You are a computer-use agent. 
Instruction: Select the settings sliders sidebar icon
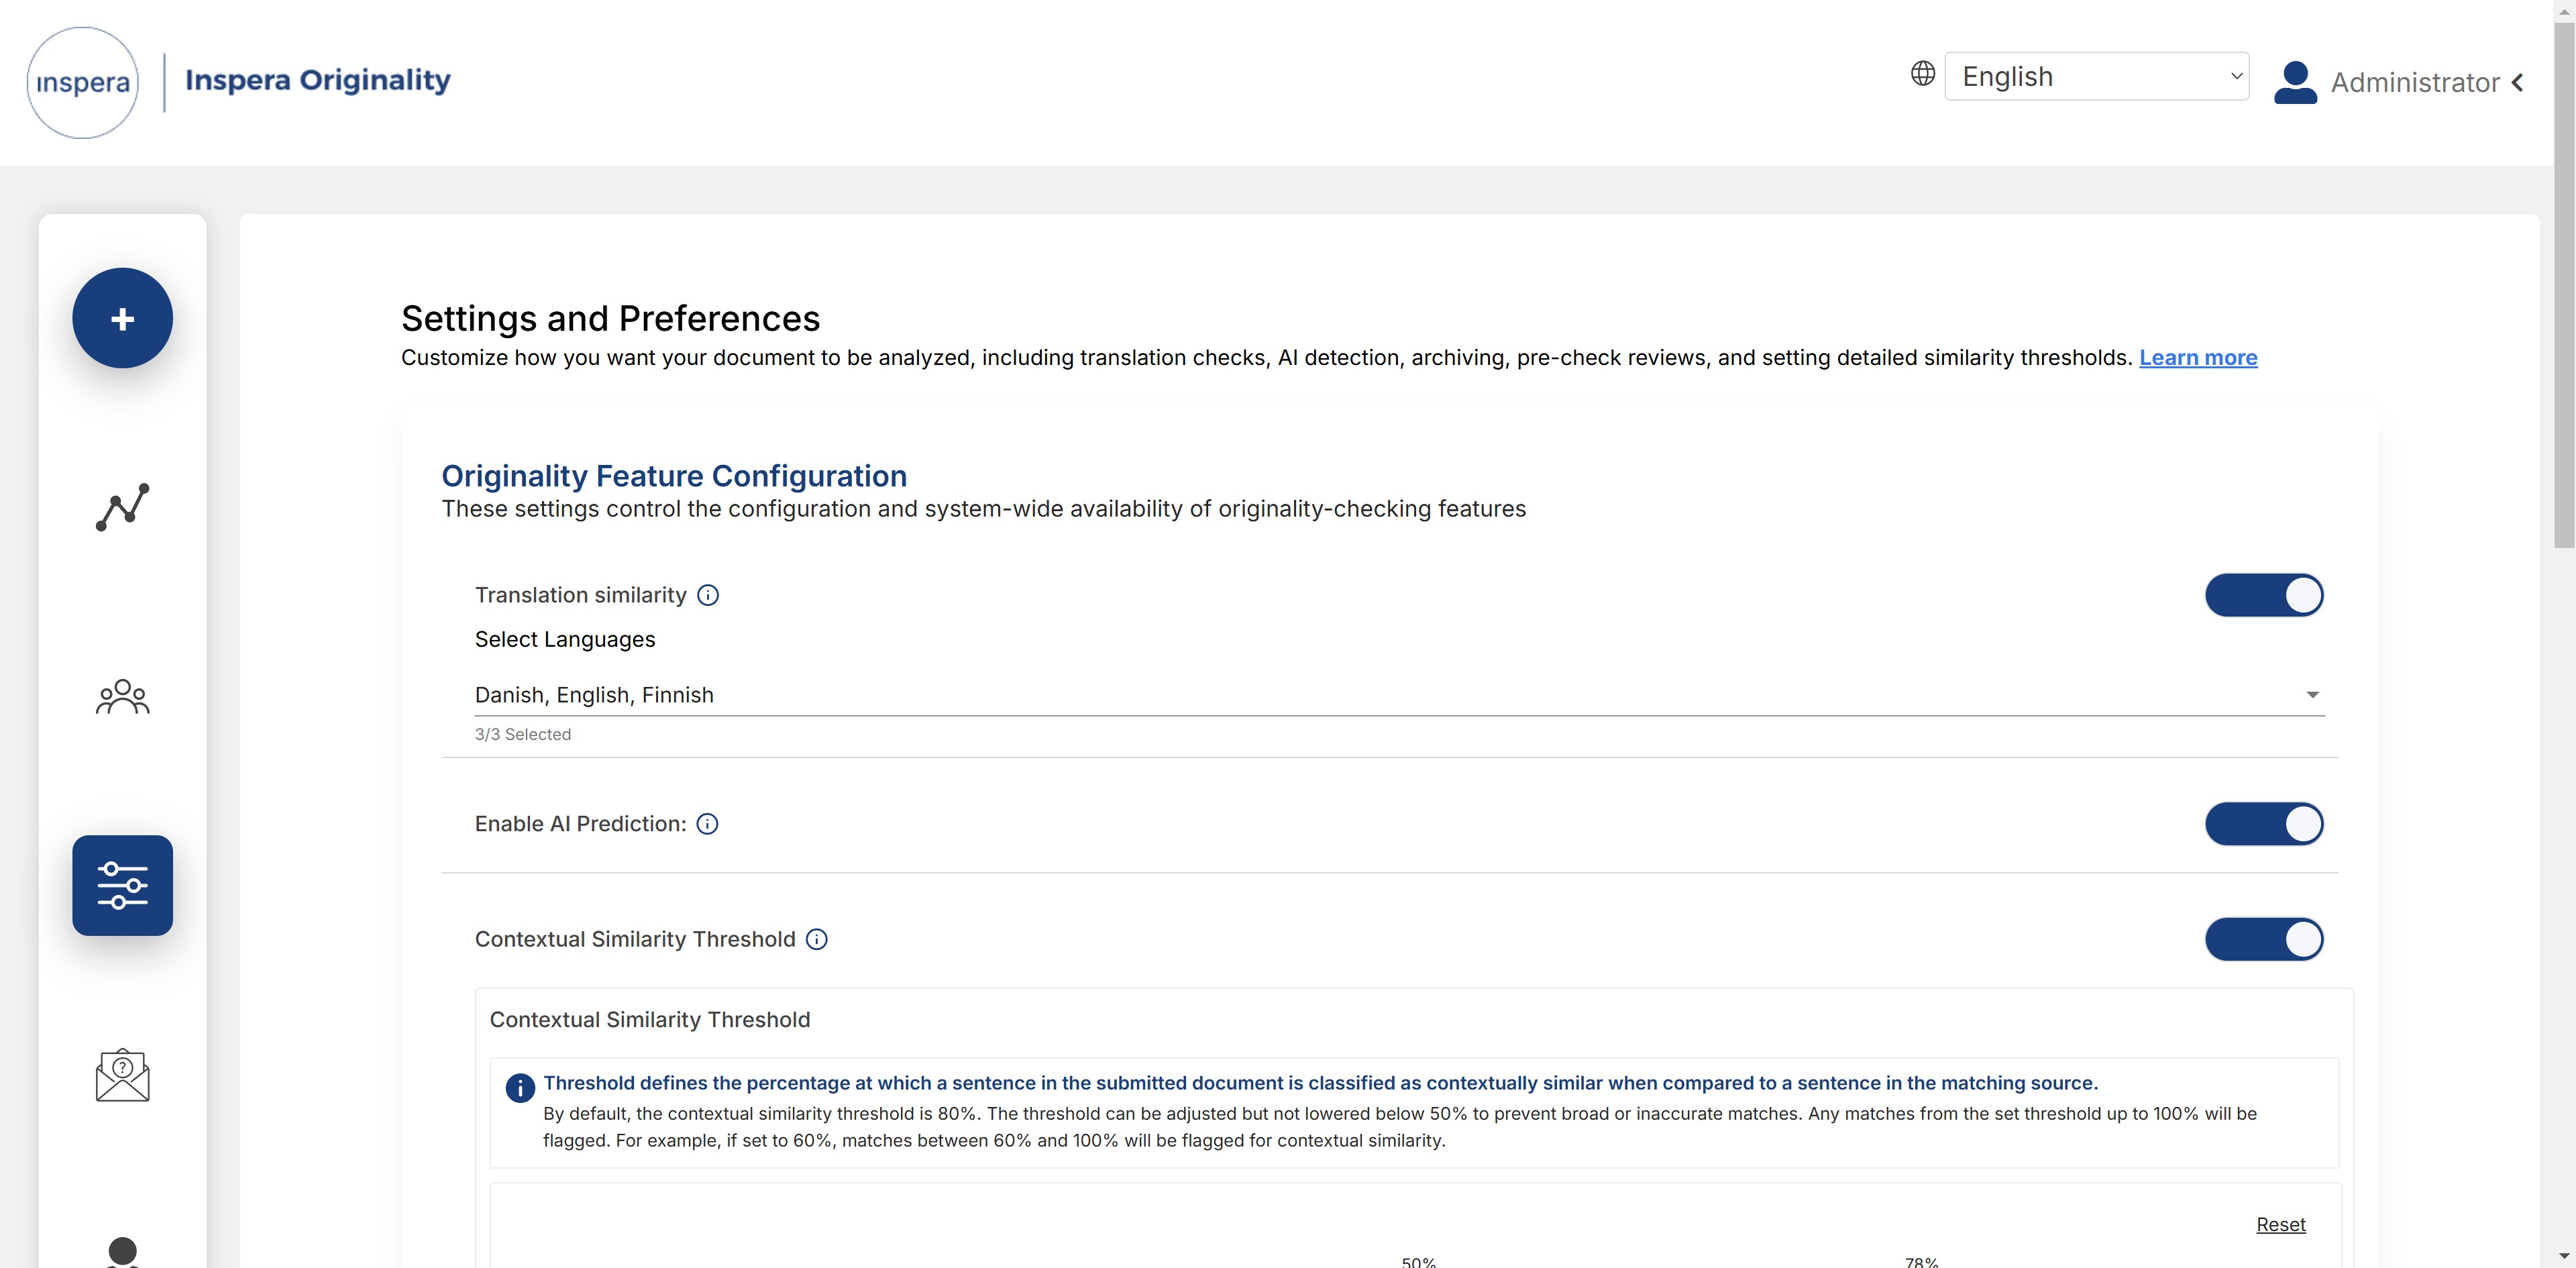pos(122,885)
